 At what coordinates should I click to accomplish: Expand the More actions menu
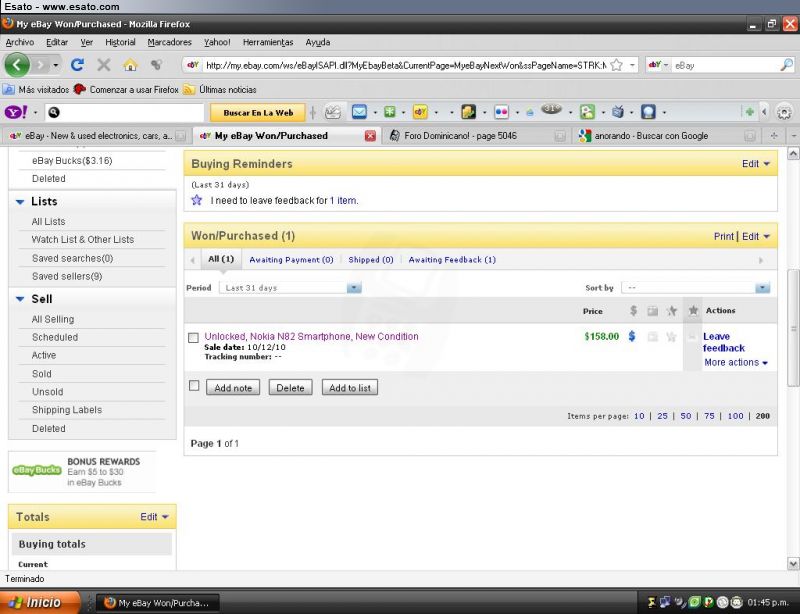coord(736,362)
